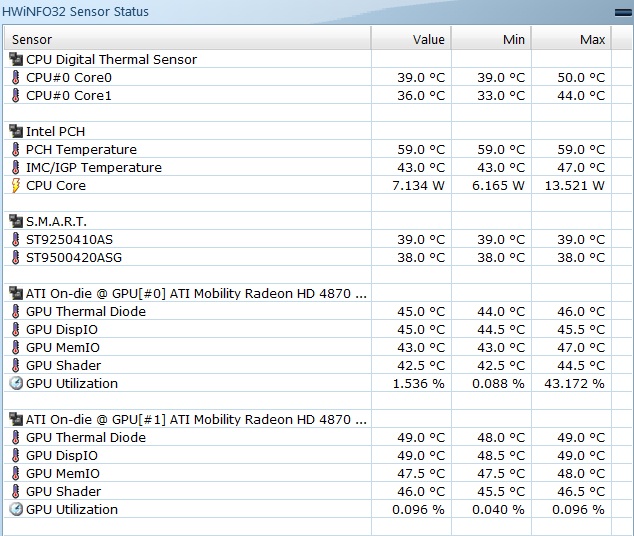Click thermometer icon beside ST9500420ASG
The height and width of the screenshot is (536, 634).
click(x=15, y=257)
